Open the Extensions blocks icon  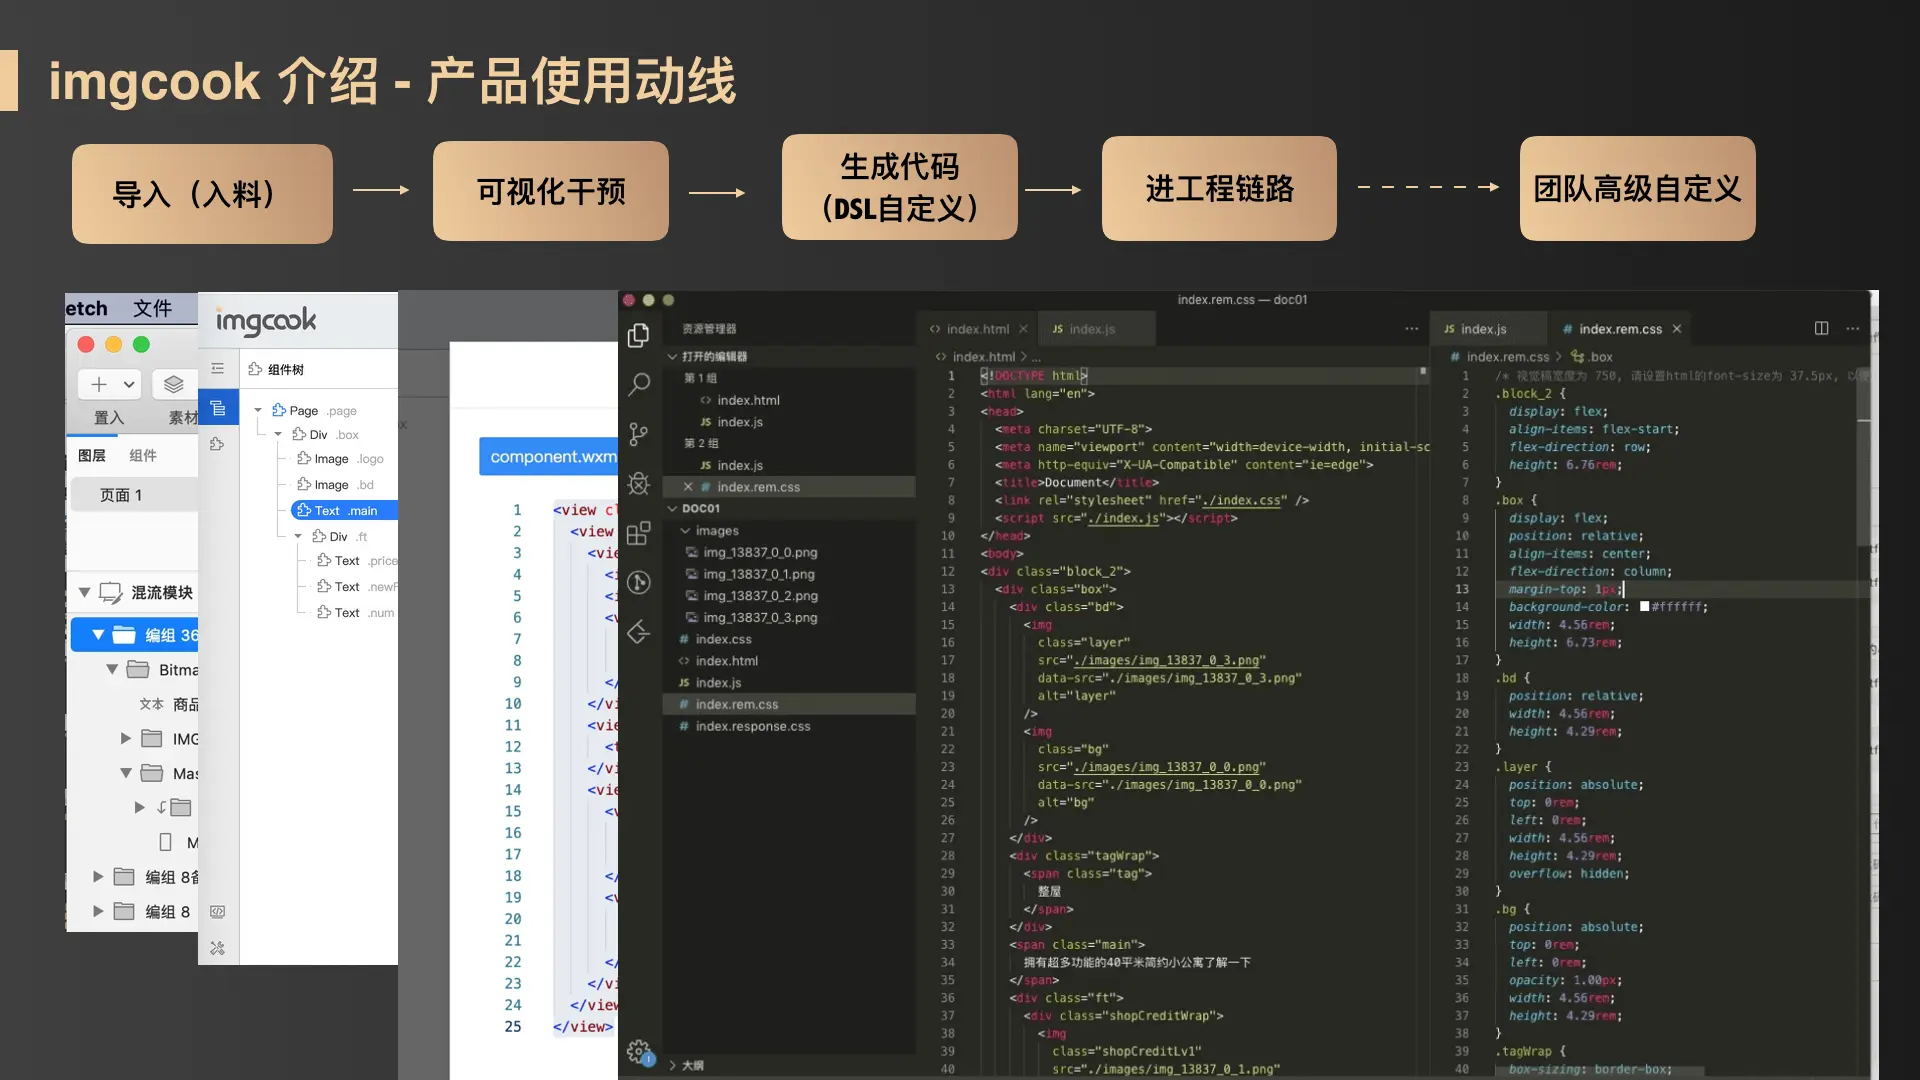[x=638, y=533]
